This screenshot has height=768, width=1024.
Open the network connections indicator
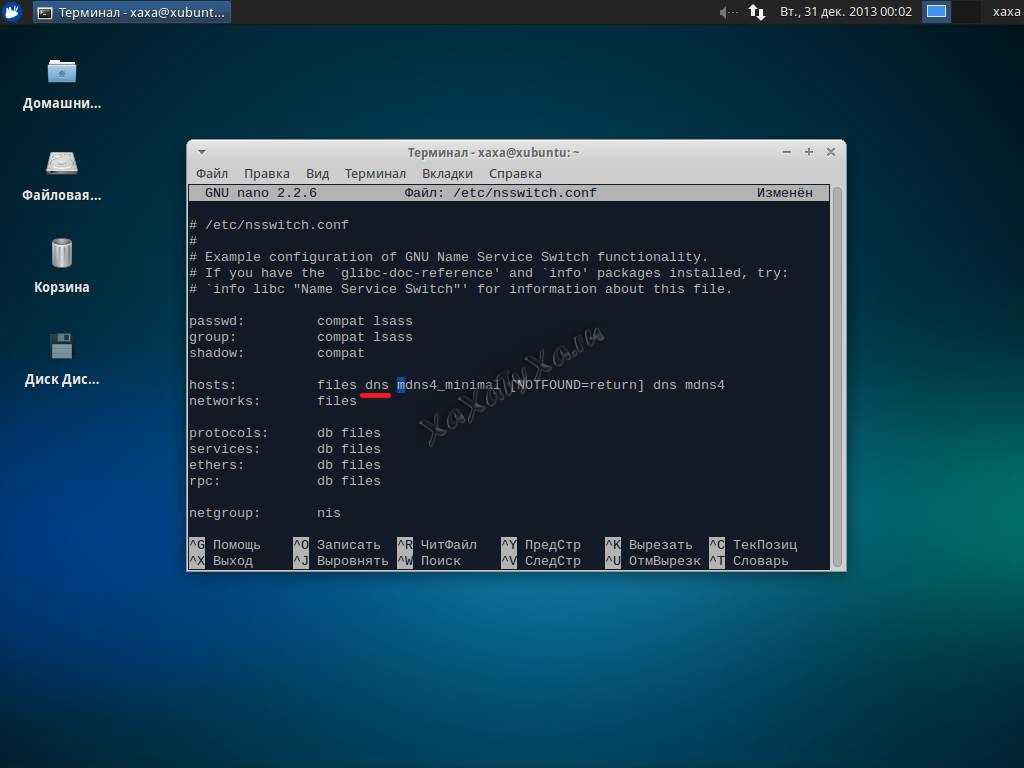(x=757, y=12)
